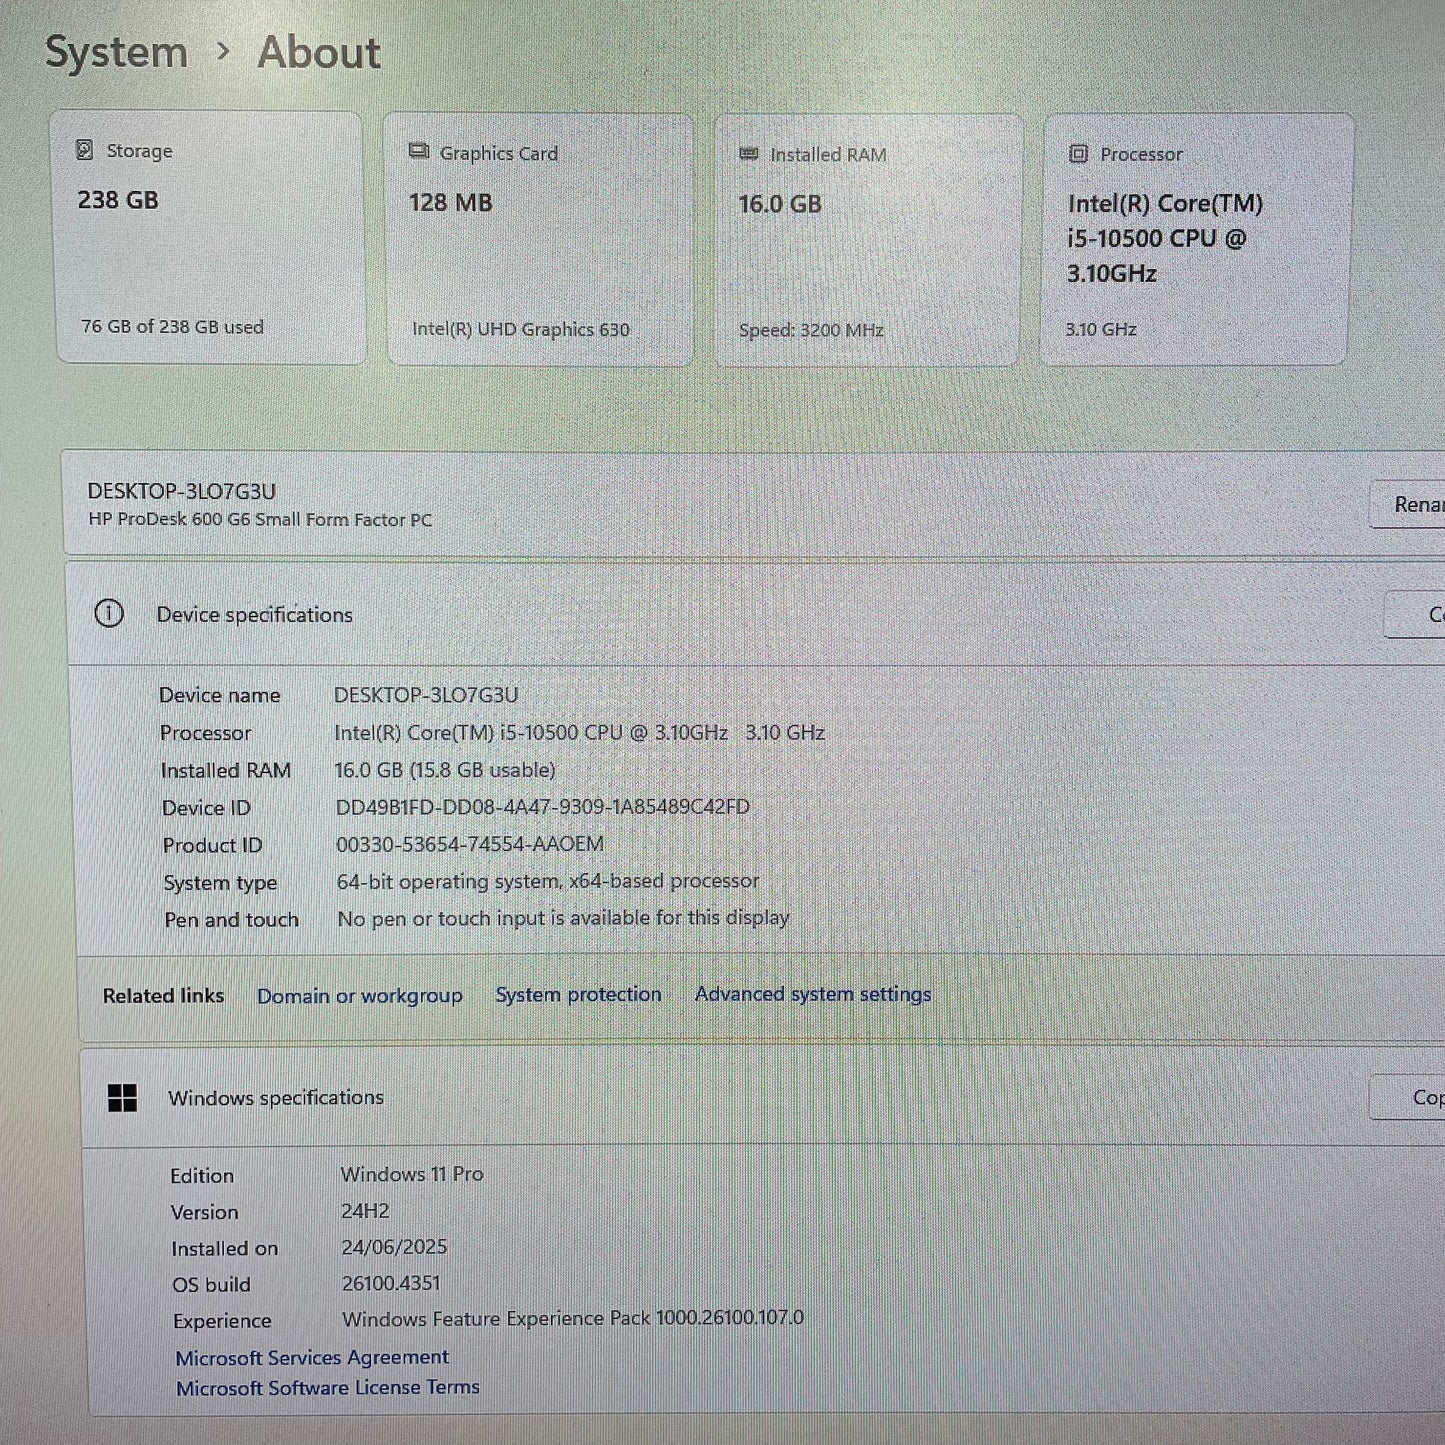1445x1445 pixels.
Task: Collapse the Processor summary card
Action: (x=1194, y=238)
